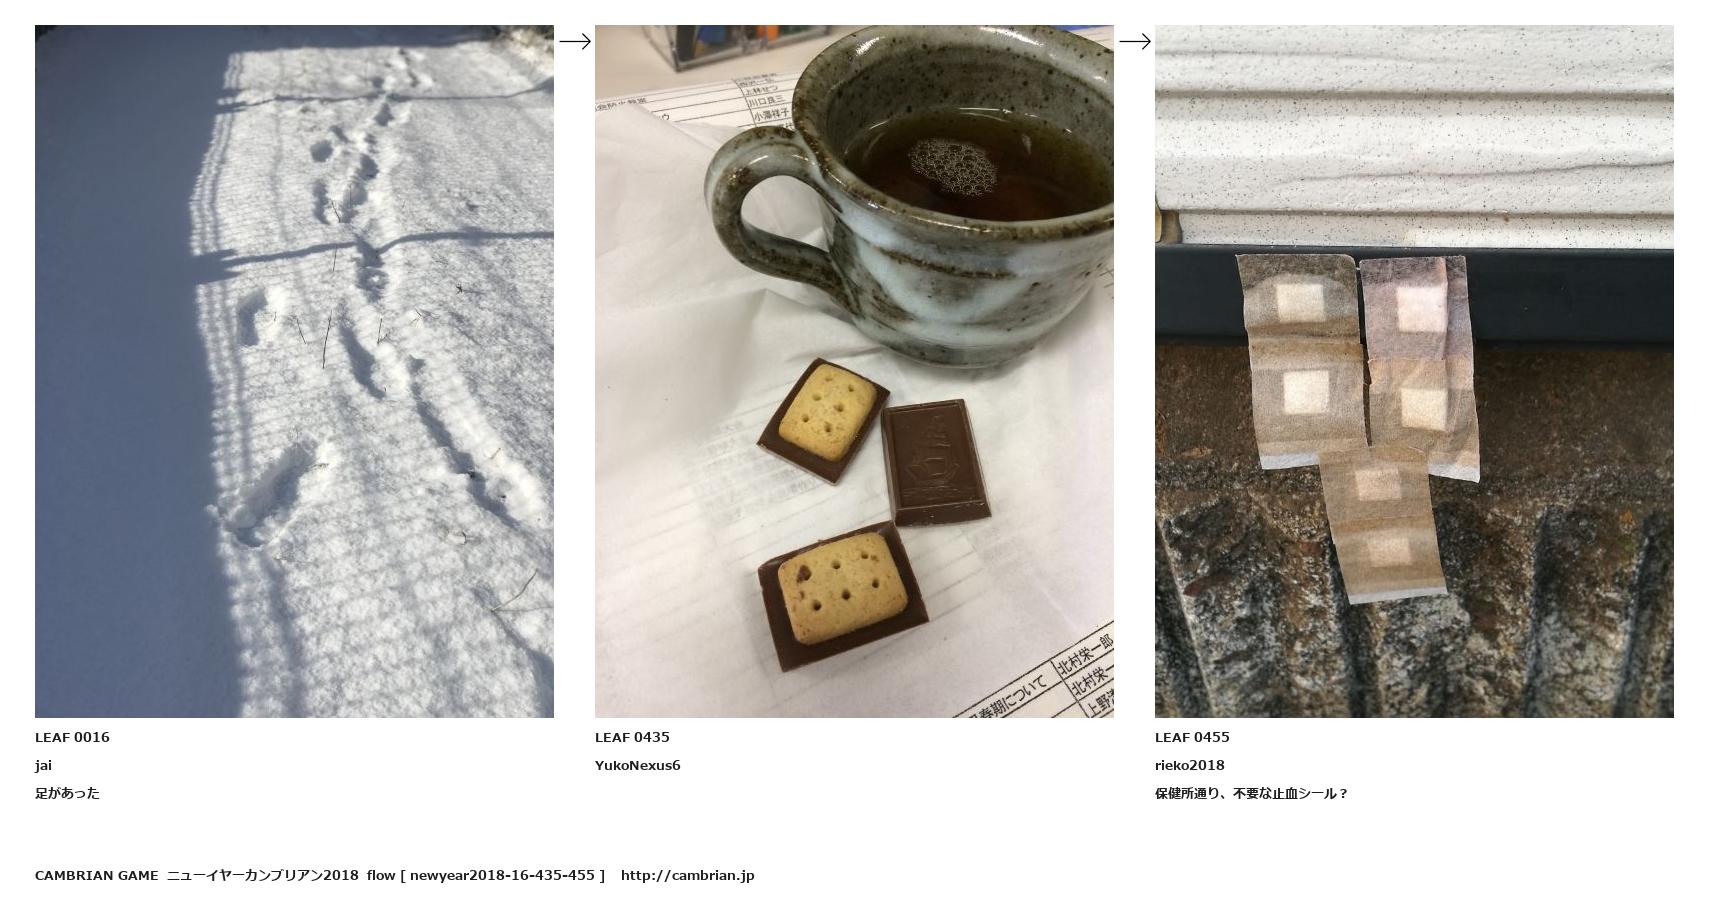Open the snowy footprints photo
Image resolution: width=1709 pixels, height=900 pixels.
pos(294,371)
